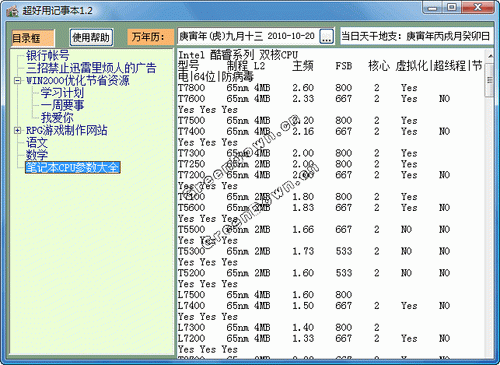Click the lunar date field 庚寅年九月十三
500x365 pixels.
coord(247,36)
